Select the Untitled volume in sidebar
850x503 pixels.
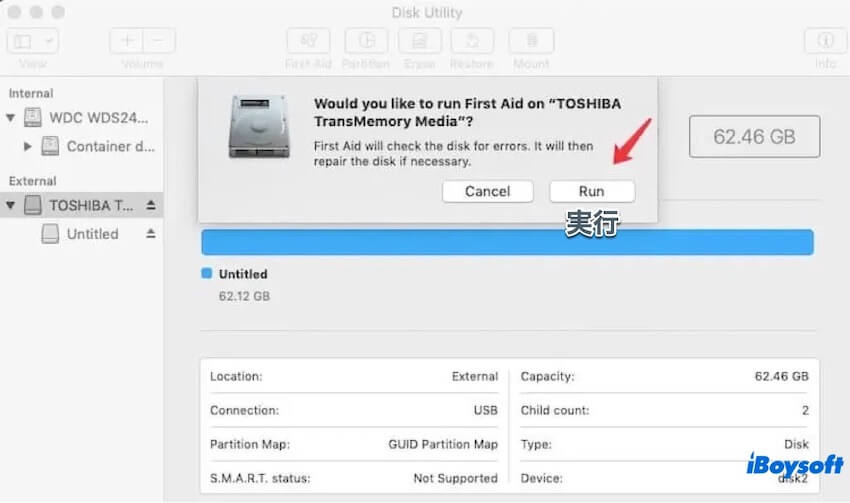click(x=92, y=234)
